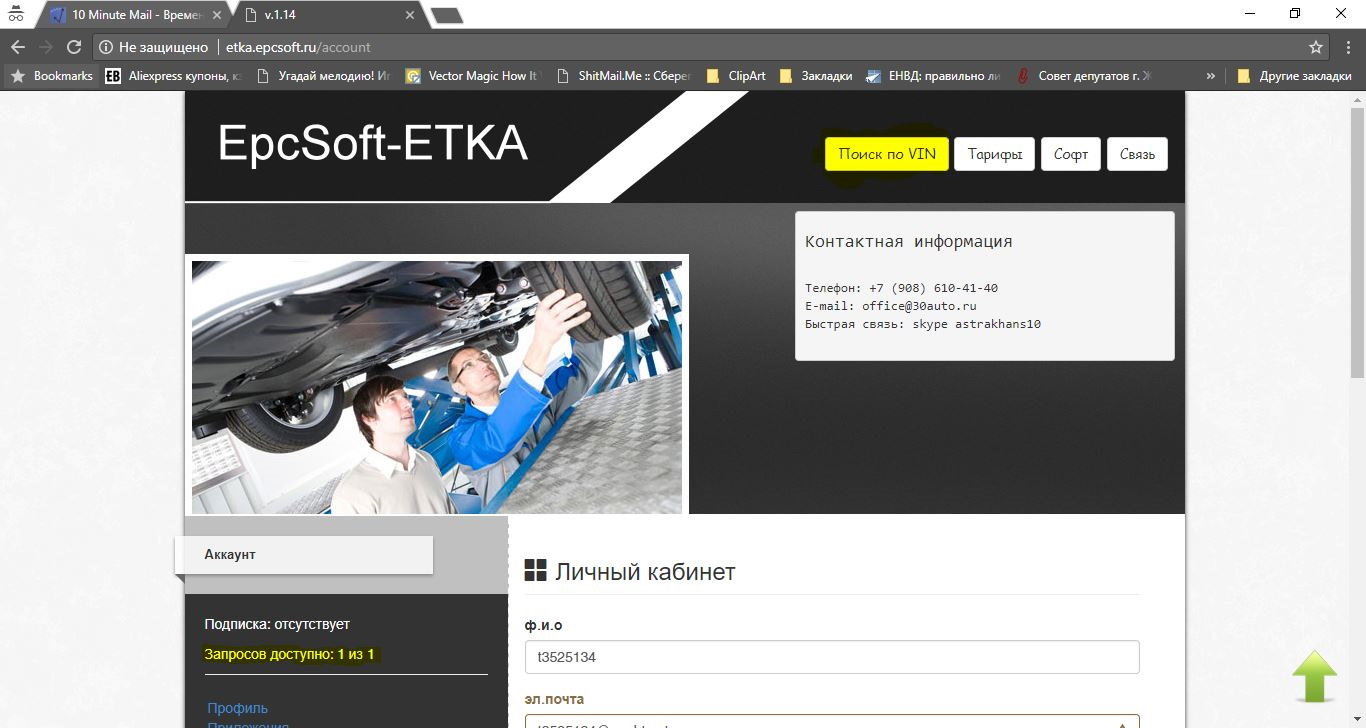Open the 'Угадай мелодию!' bookmark

pos(322,76)
